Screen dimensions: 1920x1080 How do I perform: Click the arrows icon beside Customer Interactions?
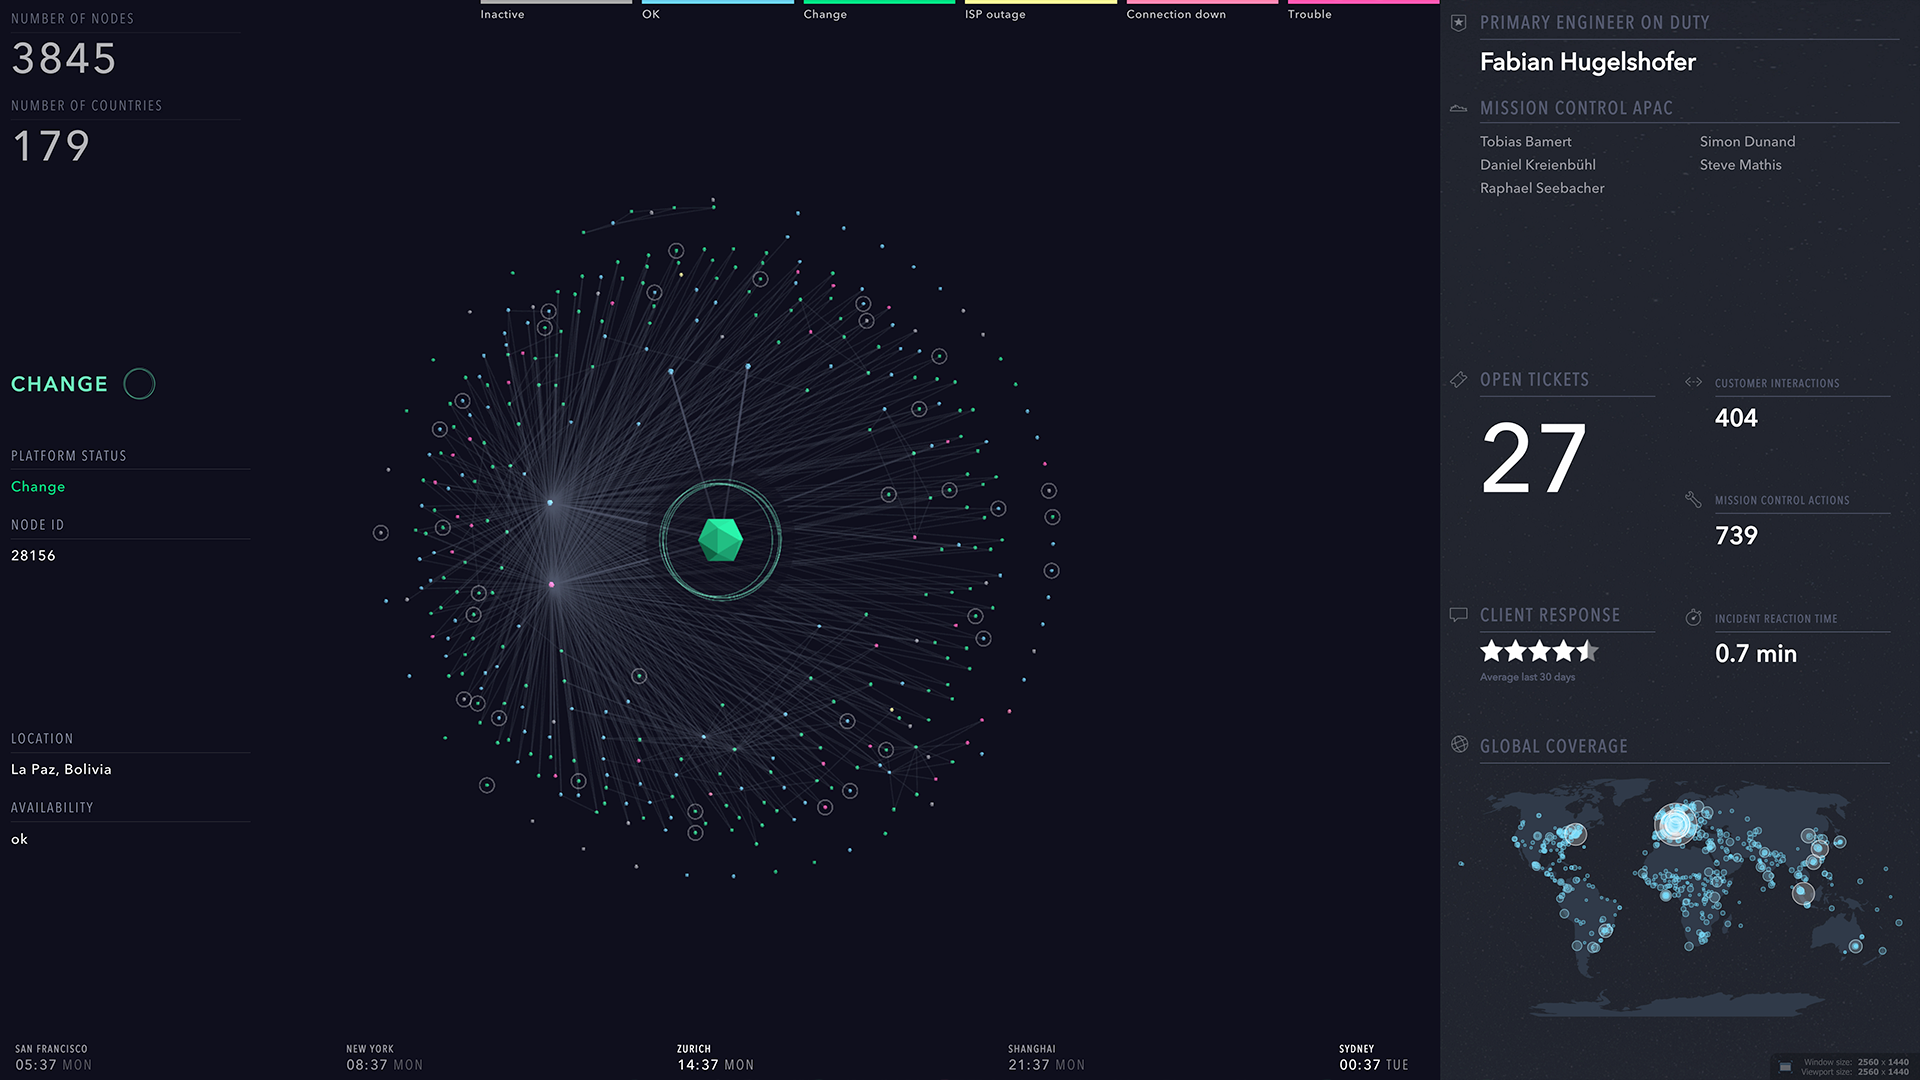pyautogui.click(x=1693, y=382)
